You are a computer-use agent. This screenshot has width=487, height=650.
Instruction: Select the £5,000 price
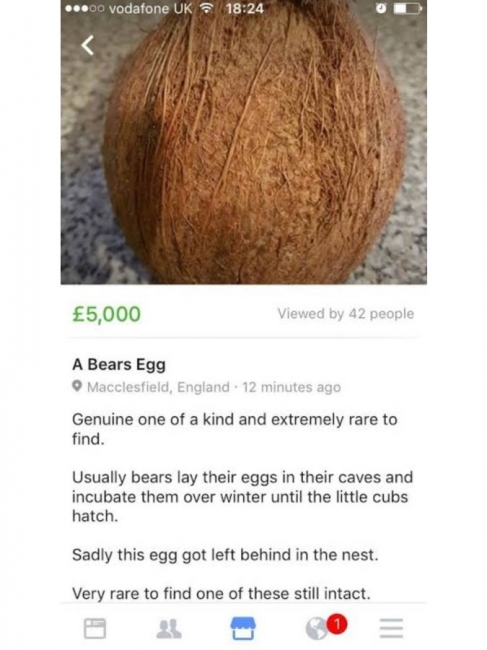click(x=107, y=314)
